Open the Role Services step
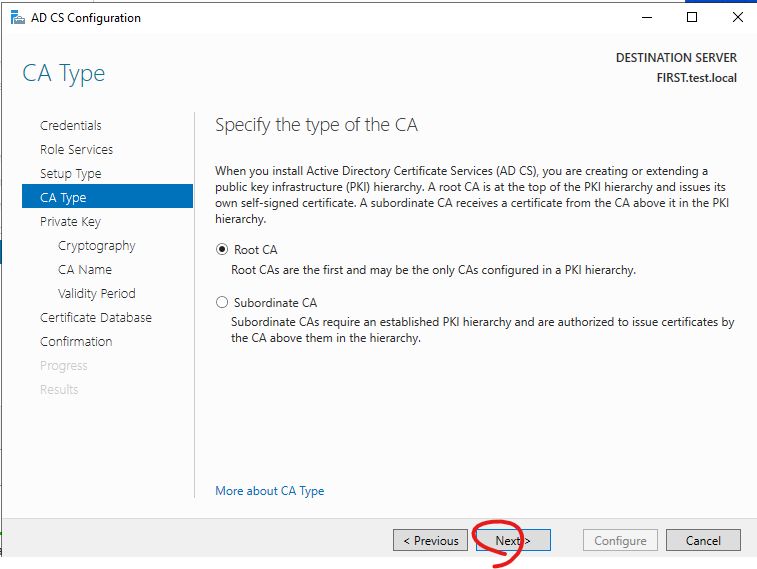Screen dimensions: 757x569 pos(76,150)
